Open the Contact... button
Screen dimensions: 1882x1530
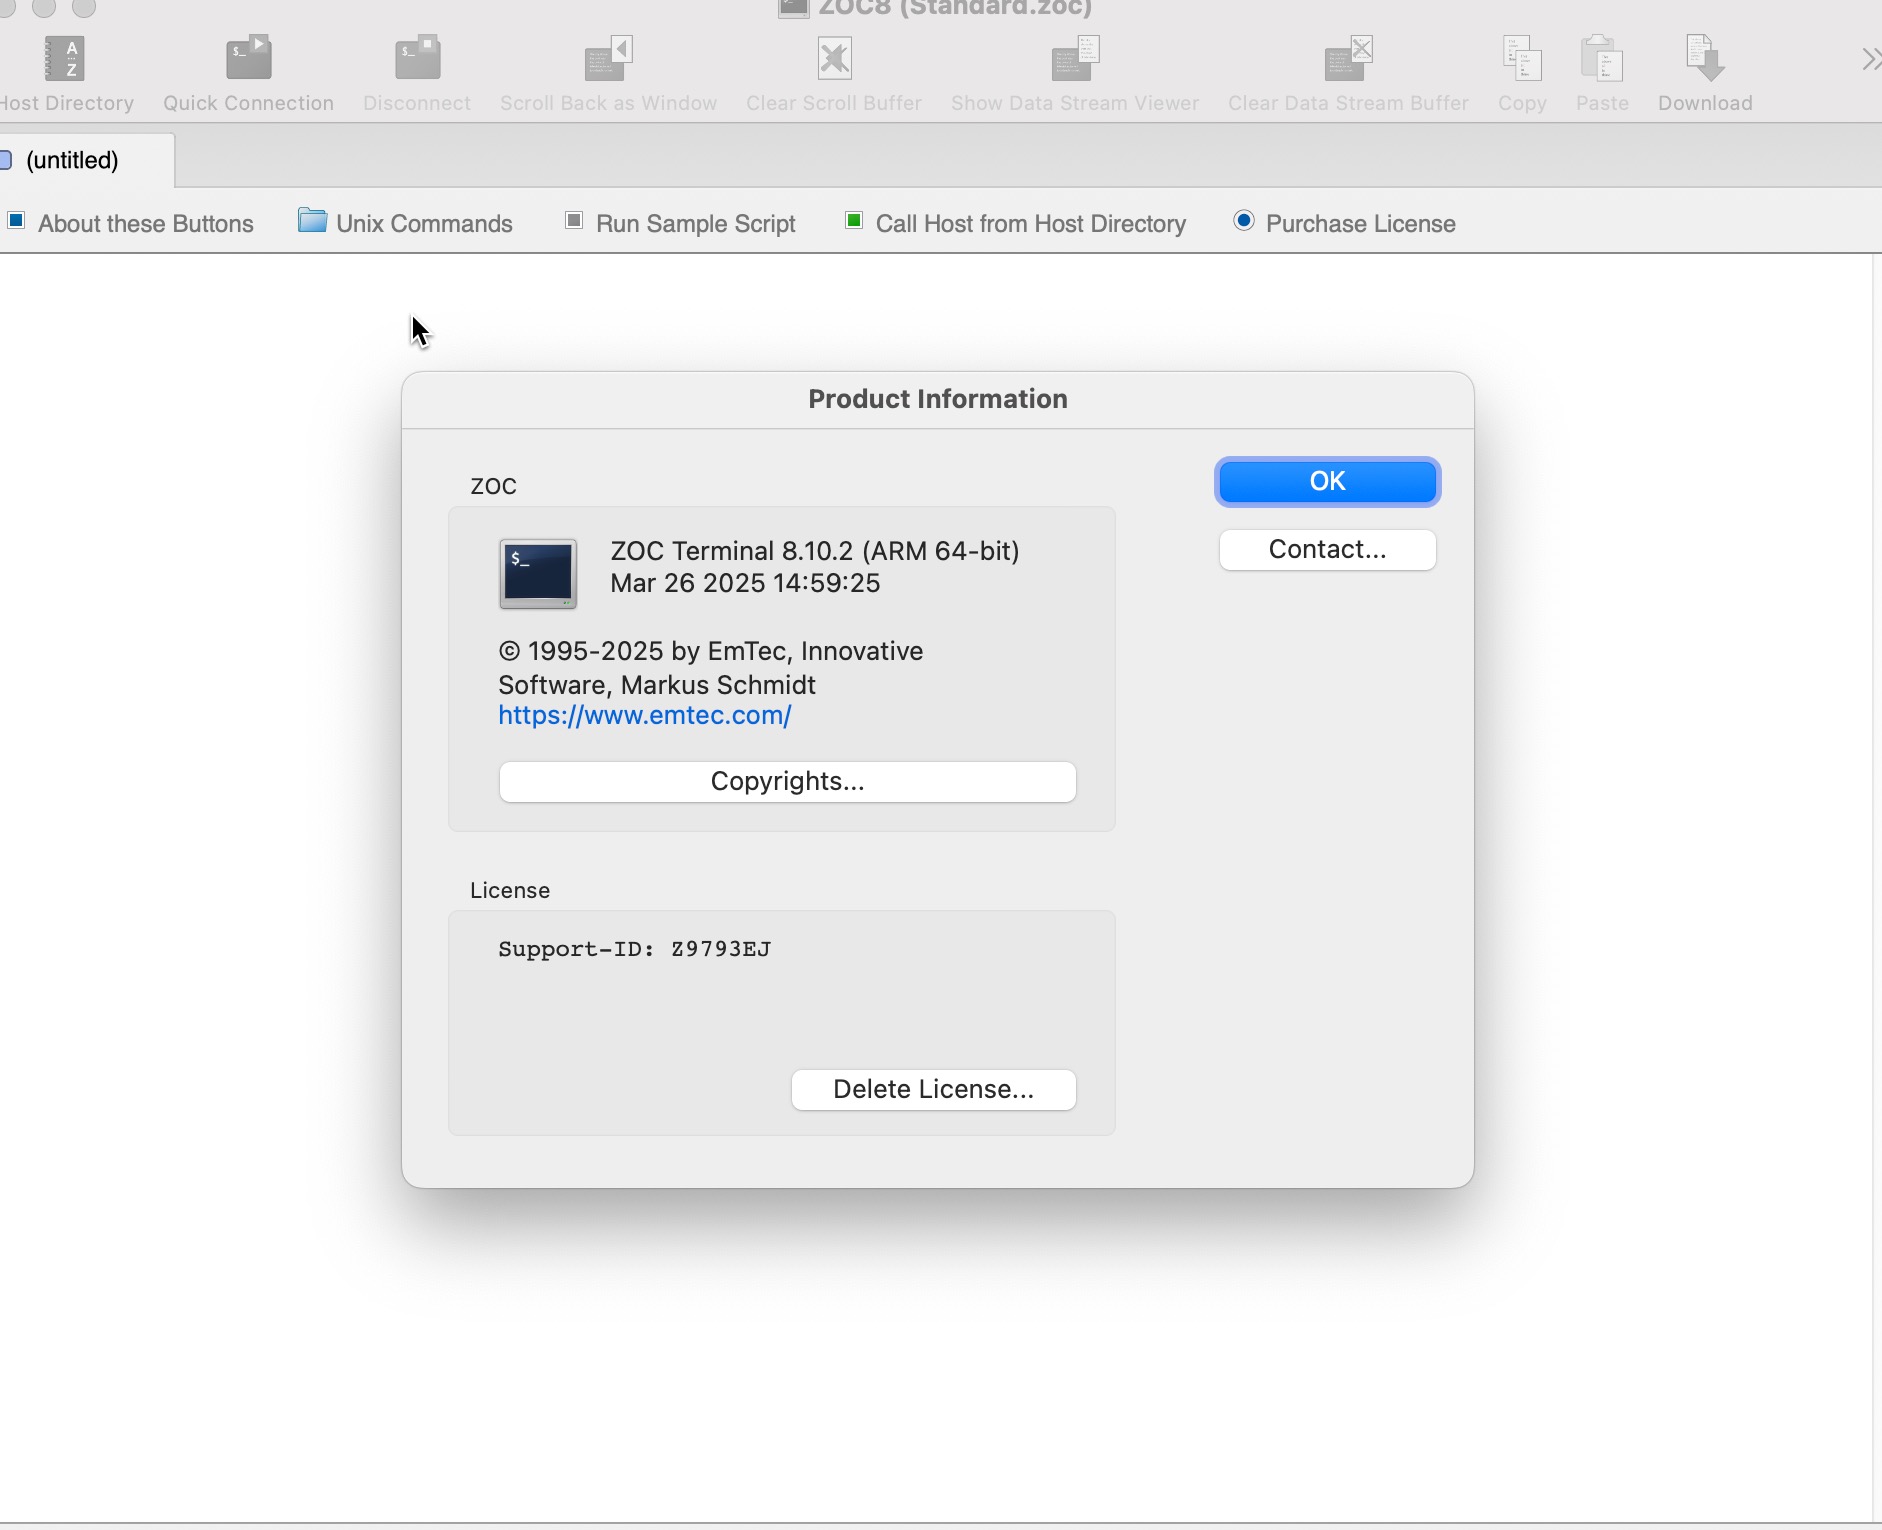point(1327,550)
